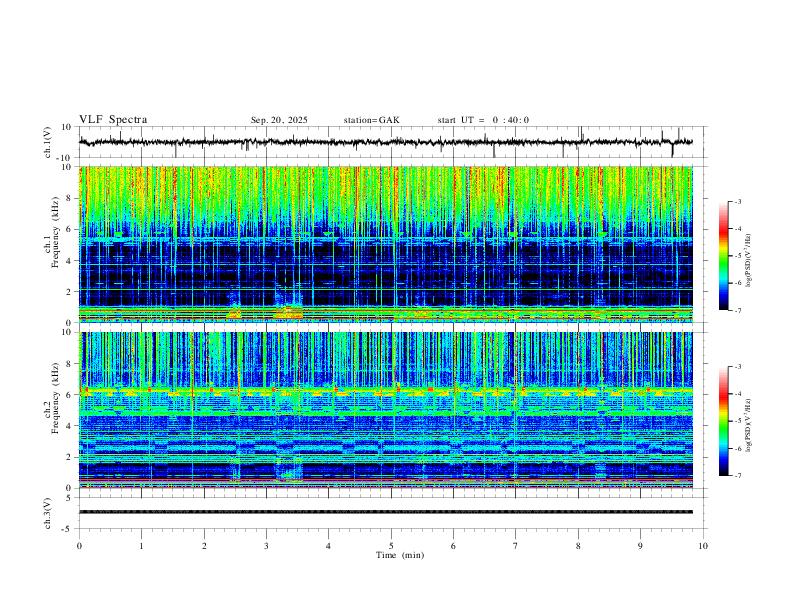
Task: Click the "-7" label on ch.1 color bar
Action: [737, 310]
